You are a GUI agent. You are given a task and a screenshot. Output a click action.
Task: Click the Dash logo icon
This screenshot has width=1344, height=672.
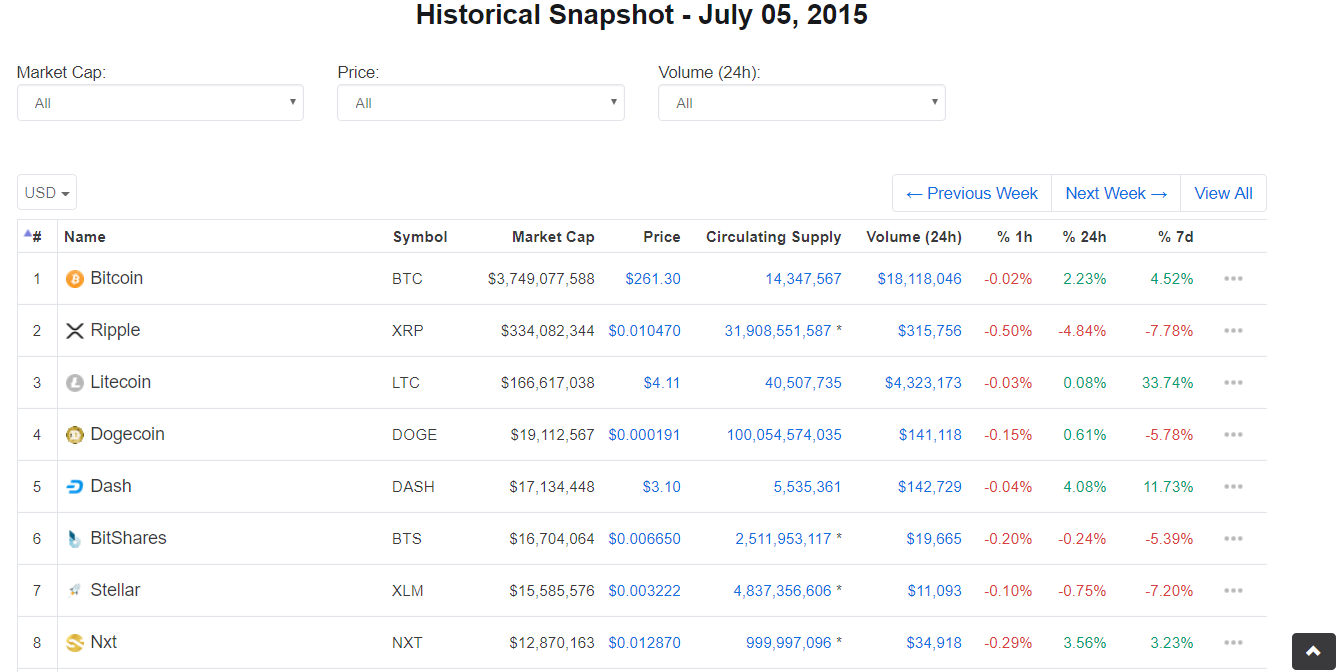click(x=74, y=487)
